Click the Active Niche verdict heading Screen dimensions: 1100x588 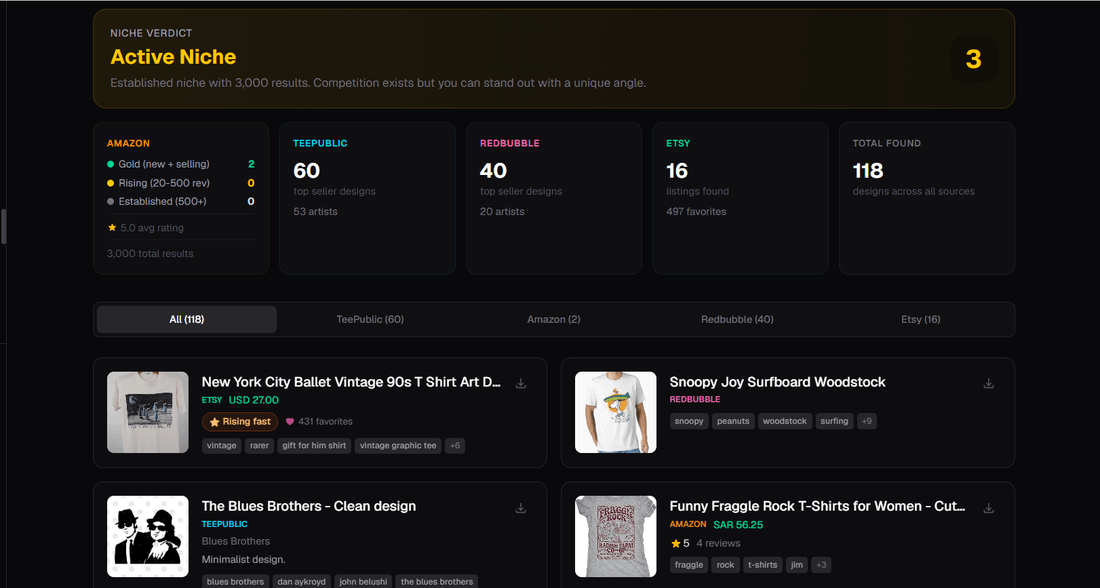[173, 57]
